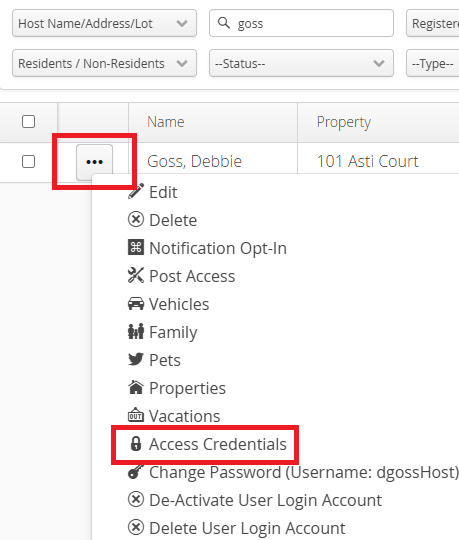Click the circled X icon beside Delete
The width and height of the screenshot is (459, 540).
click(136, 219)
